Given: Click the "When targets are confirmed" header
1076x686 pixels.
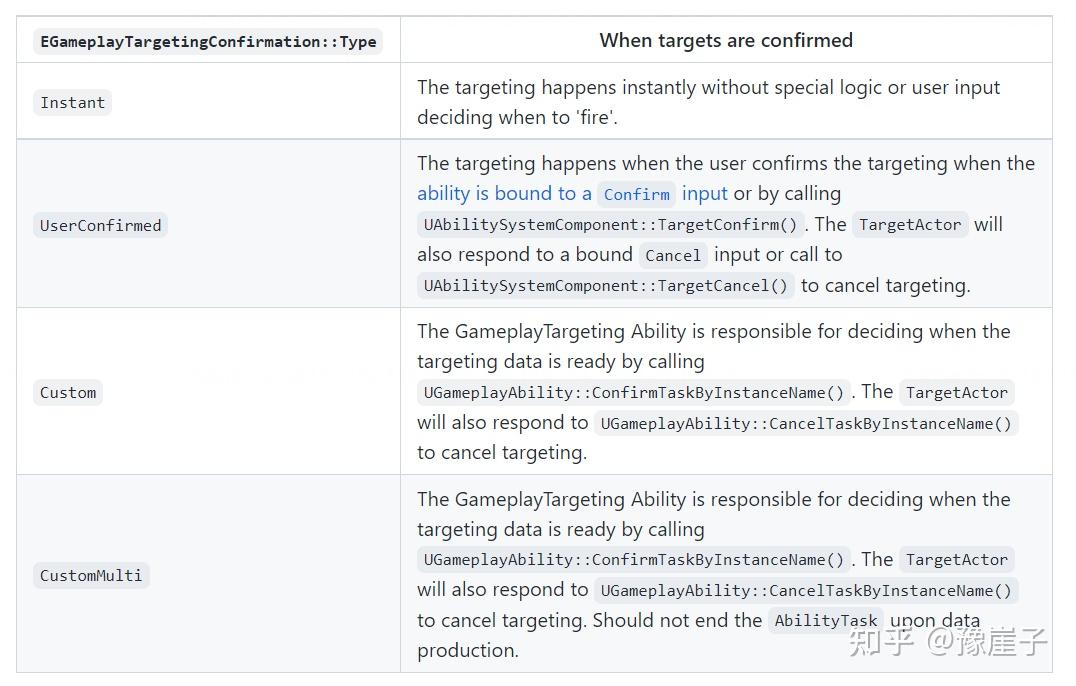Looking at the screenshot, I should [x=726, y=41].
